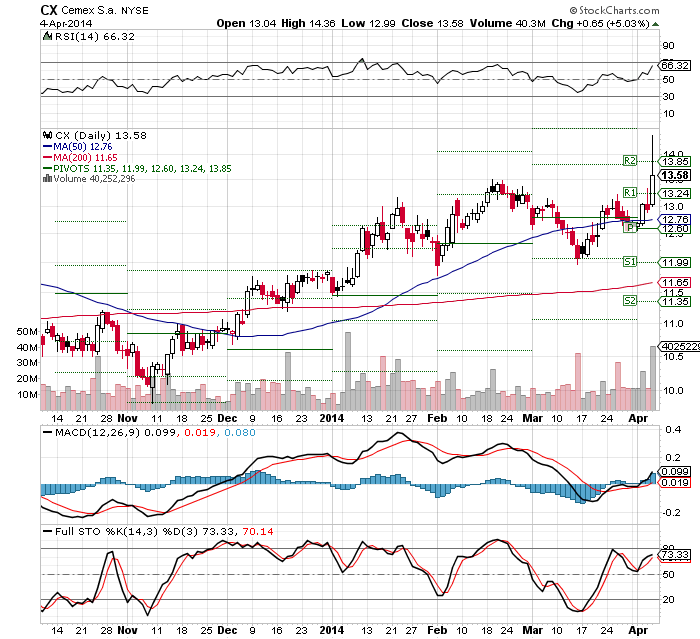
Task: Click the RSI mountain icon beside RSI(14)
Action: click(x=47, y=37)
